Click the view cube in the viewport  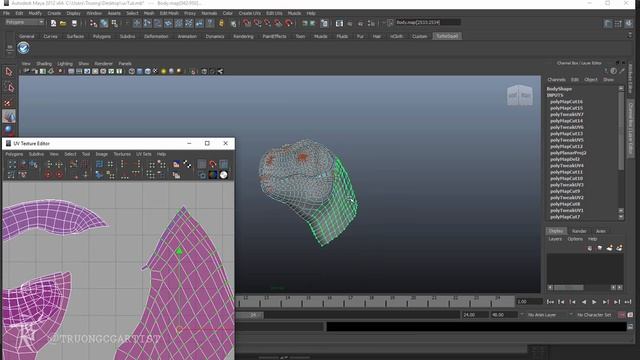[520, 96]
